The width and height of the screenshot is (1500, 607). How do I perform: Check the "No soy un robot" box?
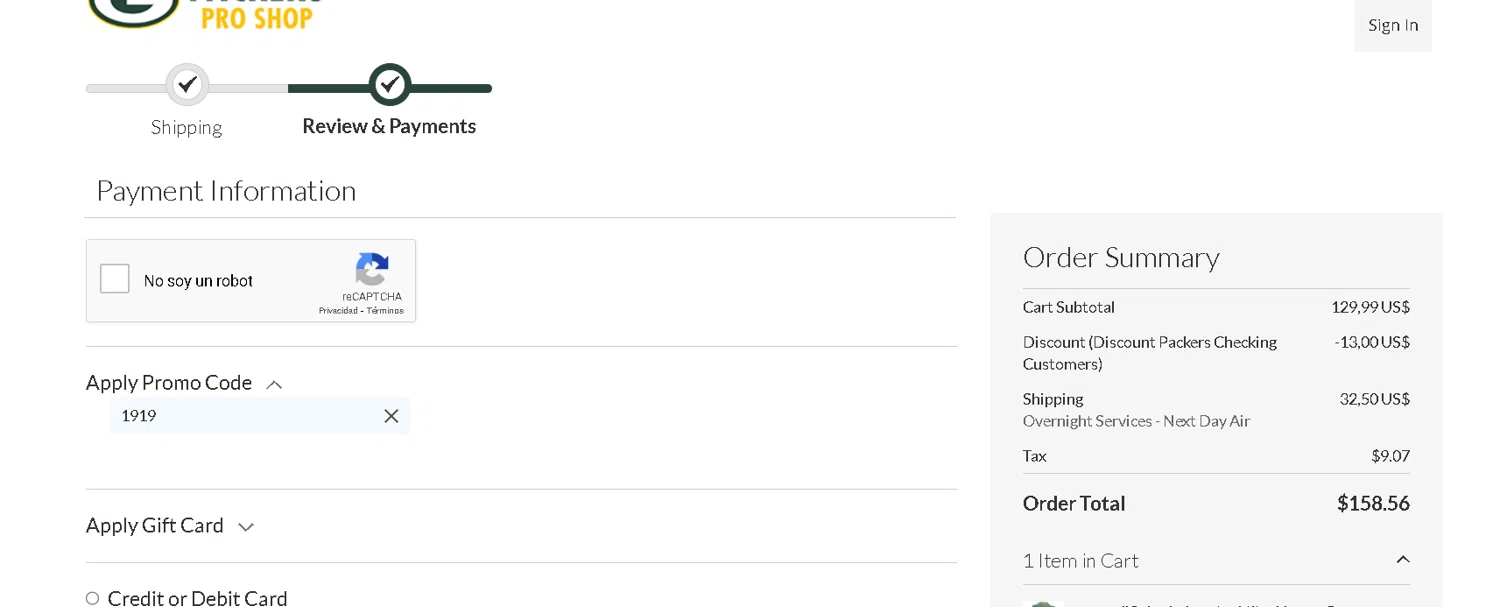click(x=115, y=279)
